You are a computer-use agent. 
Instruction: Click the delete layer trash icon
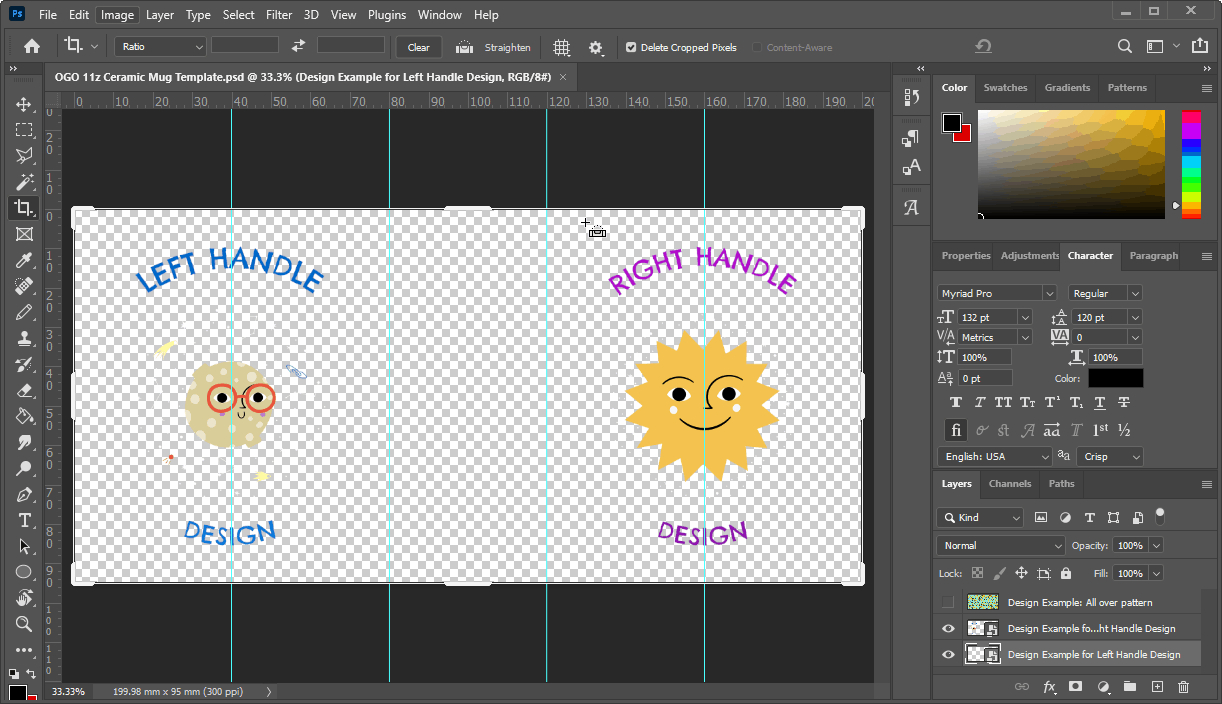[1184, 687]
